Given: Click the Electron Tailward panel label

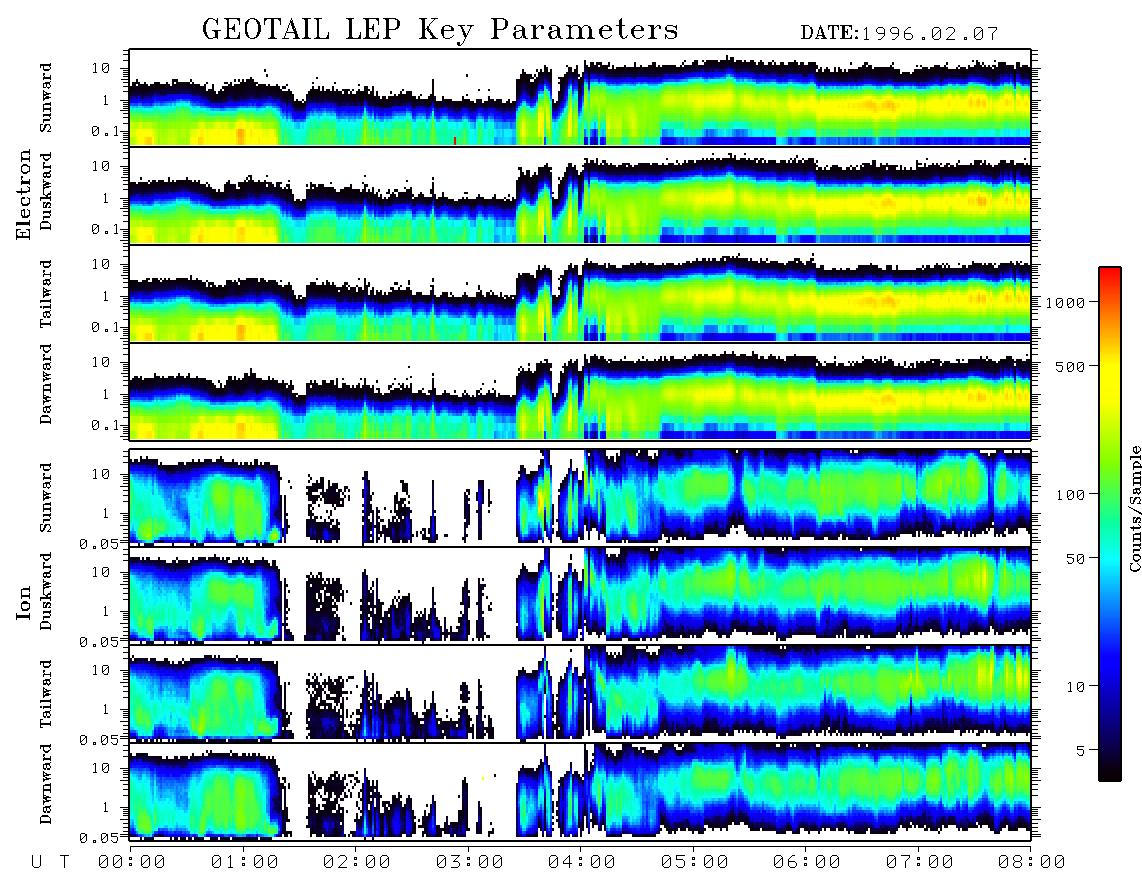Looking at the screenshot, I should pyautogui.click(x=46, y=294).
